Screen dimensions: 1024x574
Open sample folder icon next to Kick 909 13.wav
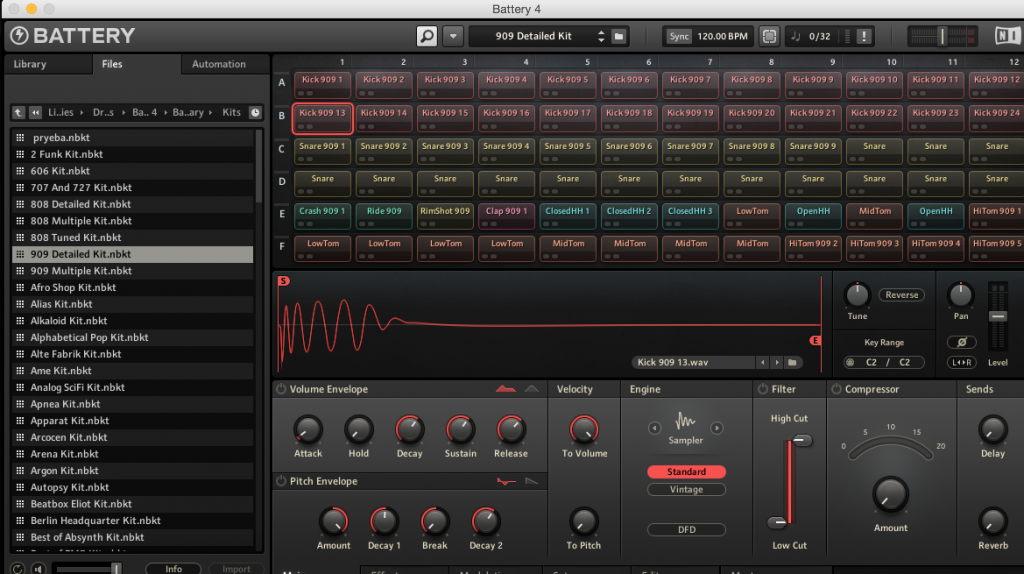792,362
